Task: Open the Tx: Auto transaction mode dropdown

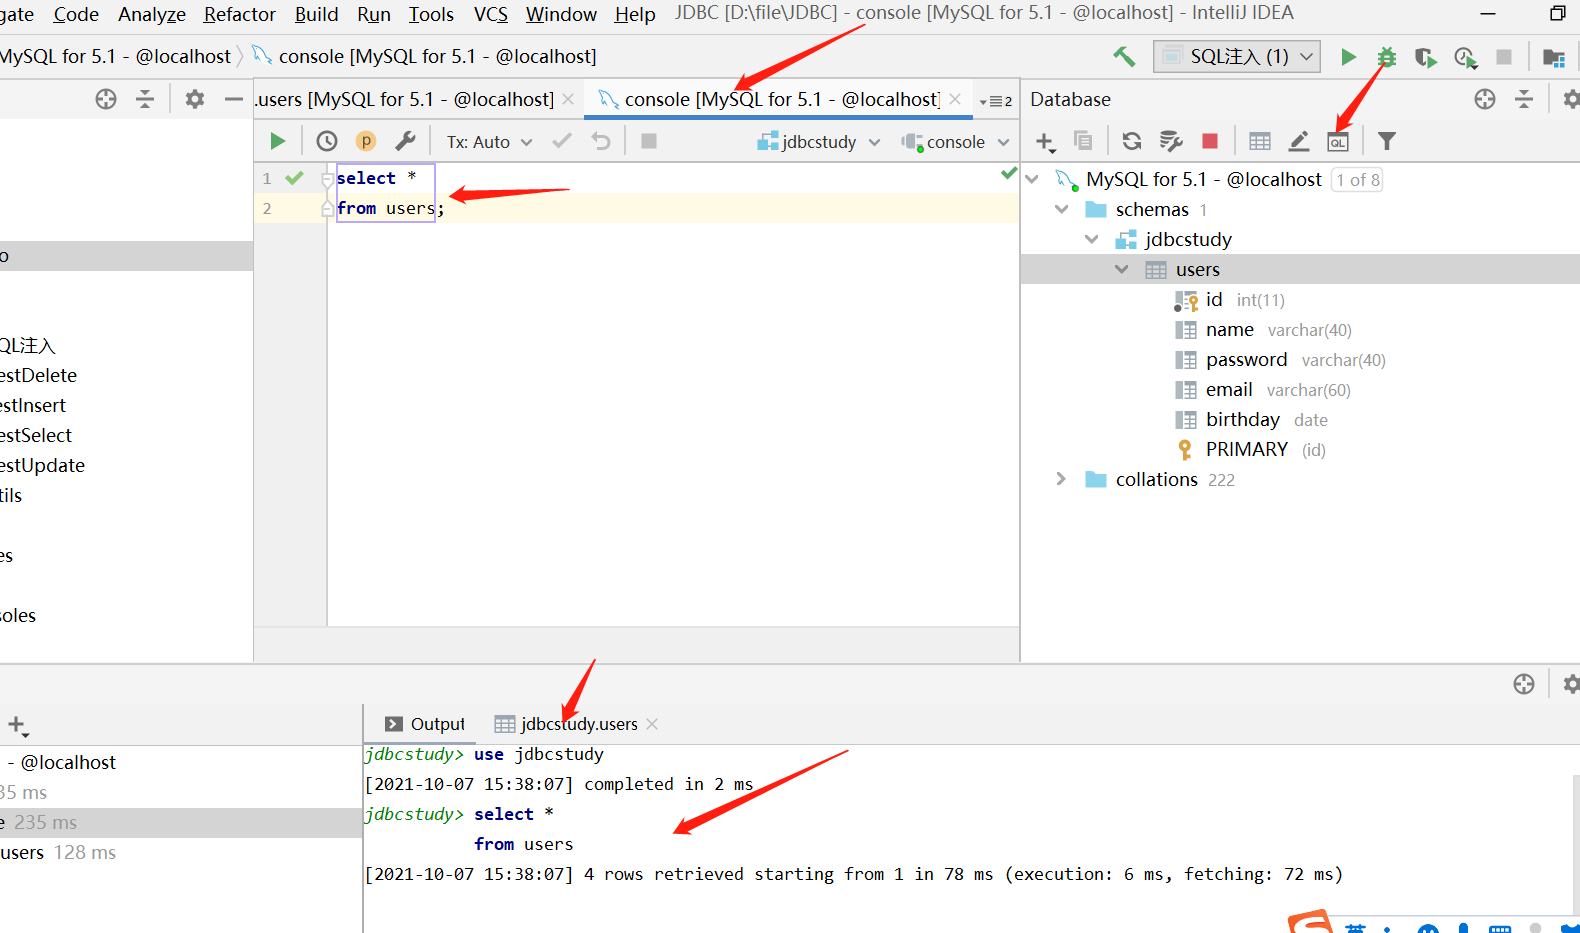Action: [489, 142]
